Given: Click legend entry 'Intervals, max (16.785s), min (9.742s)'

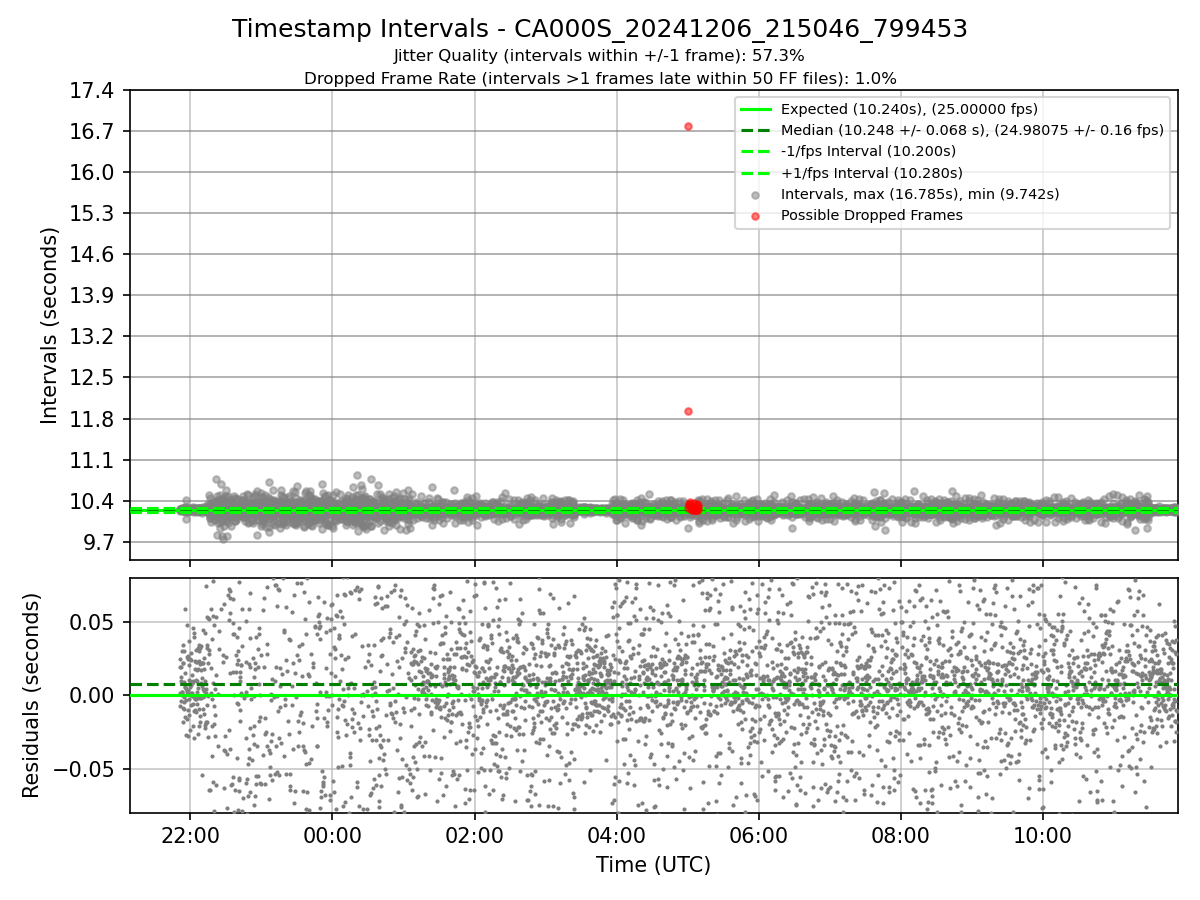Looking at the screenshot, I should point(920,194).
